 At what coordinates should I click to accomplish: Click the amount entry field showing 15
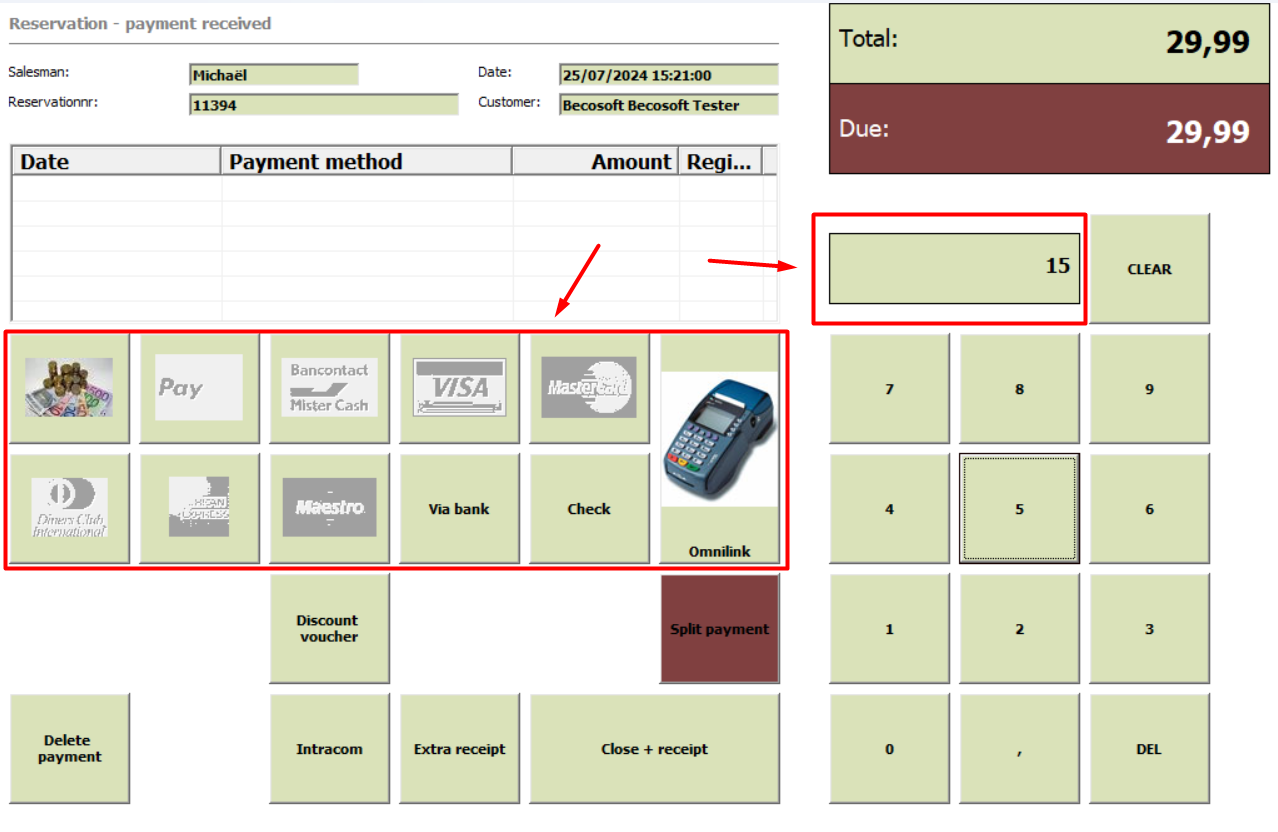click(x=955, y=268)
